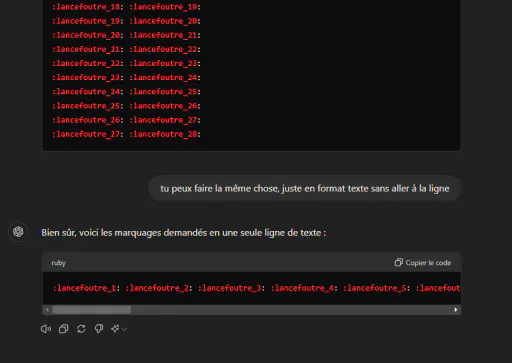Click ':lancefoutre_2:' in the single-line code
The width and height of the screenshot is (512, 363).
[x=159, y=288]
